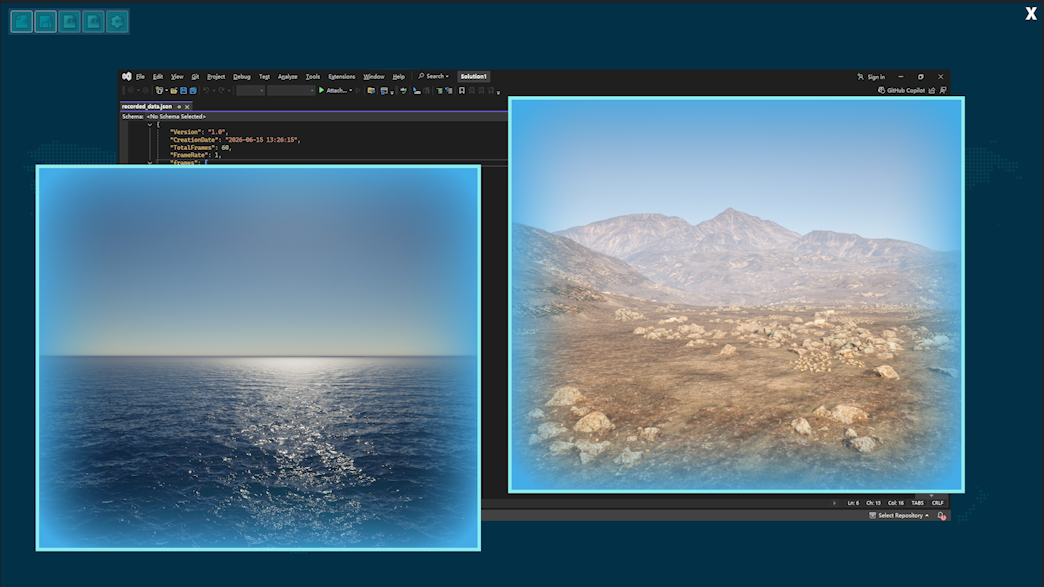Click the Open Folder icon after Attach
The height and width of the screenshot is (587, 1044).
(x=371, y=91)
